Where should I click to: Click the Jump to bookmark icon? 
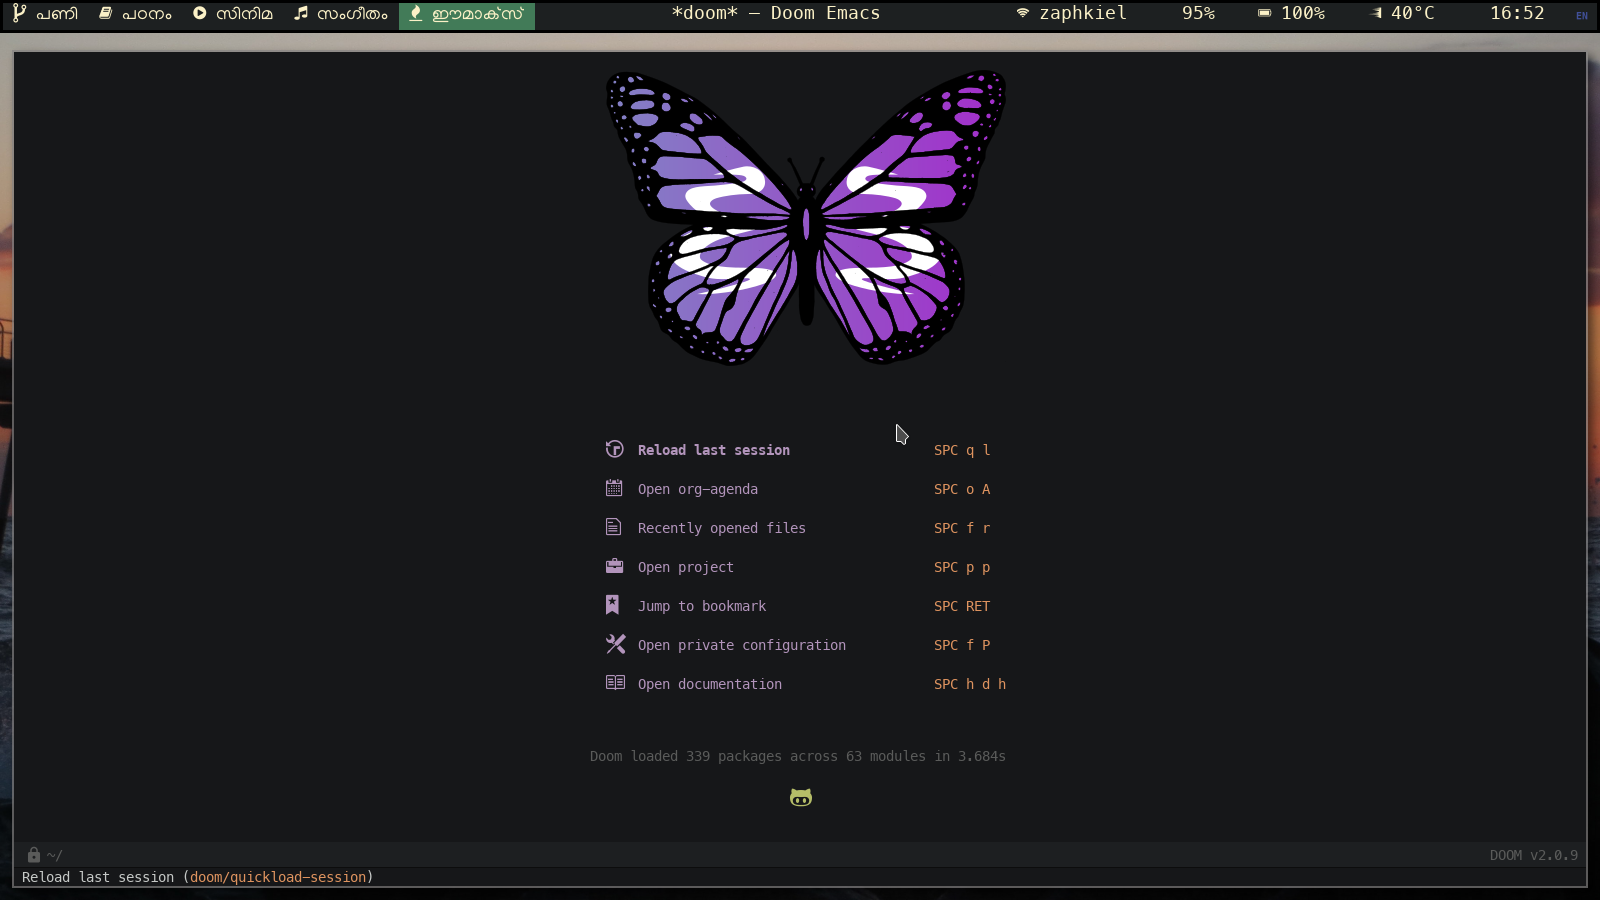612,605
